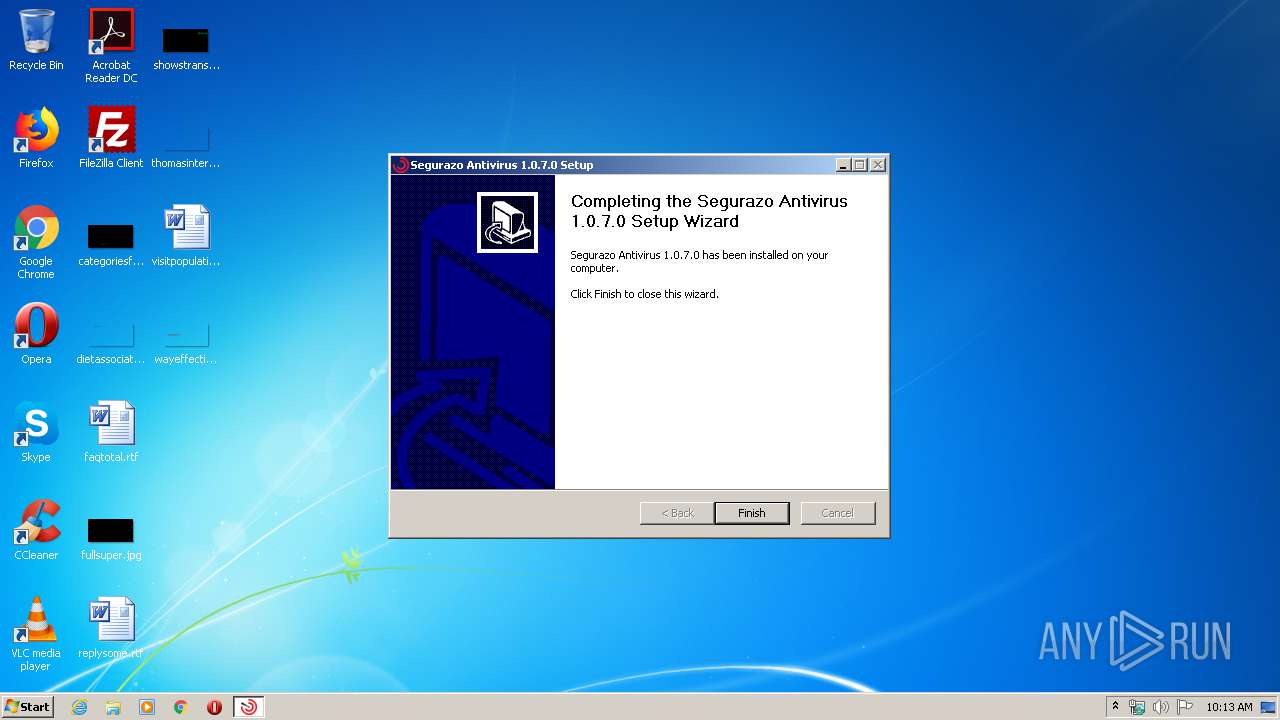This screenshot has width=1280, height=720.
Task: Show hidden system tray icons
Action: coord(1115,707)
